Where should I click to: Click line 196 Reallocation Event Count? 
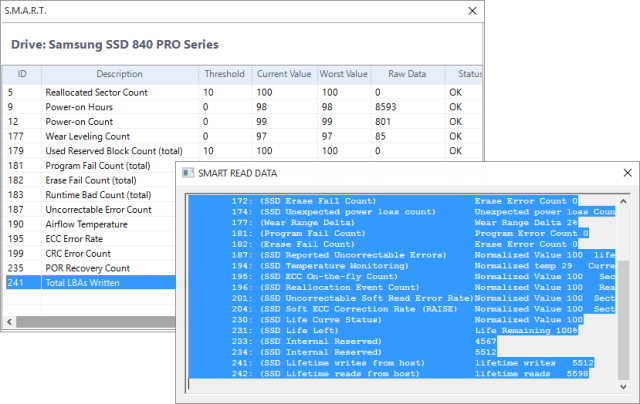click(423, 287)
